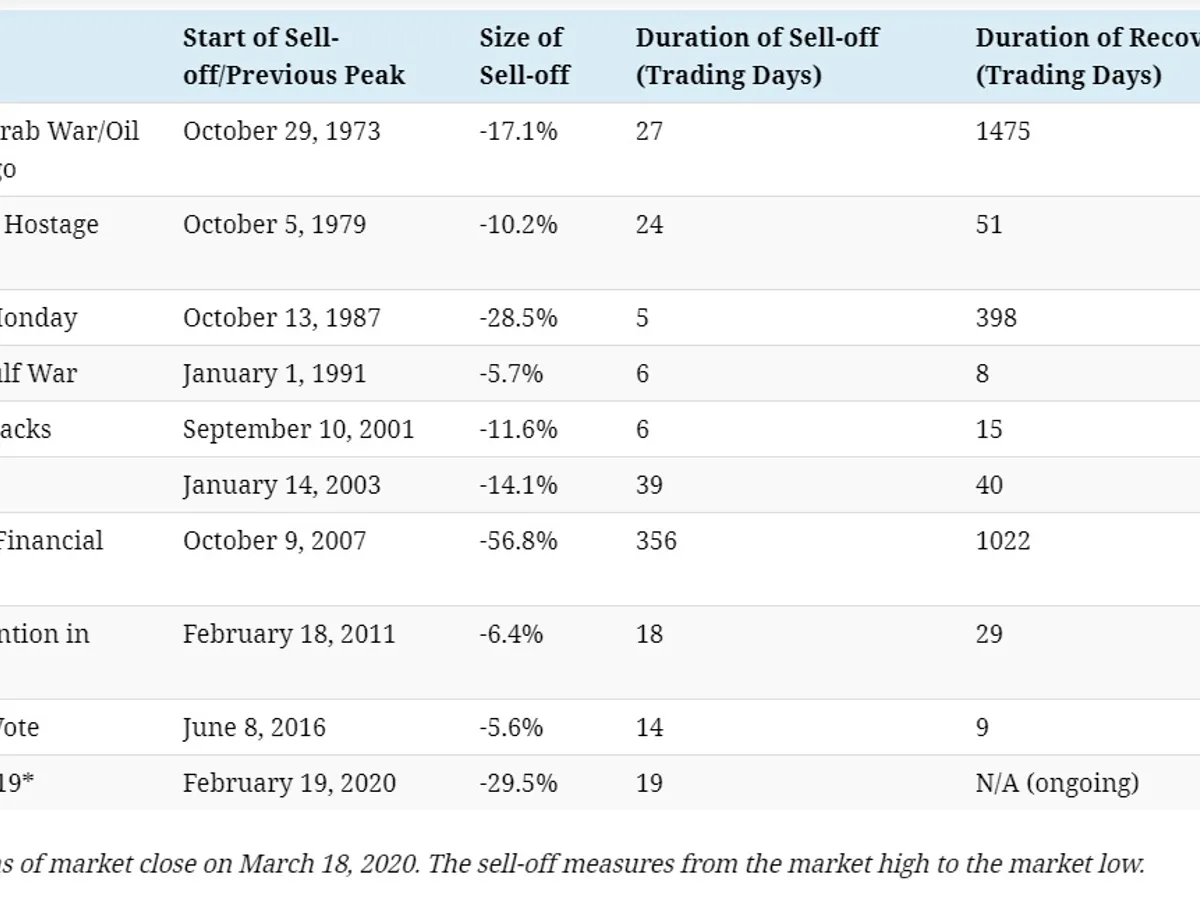This screenshot has height=900, width=1200.
Task: Click the February 18, 2011 date cell
Action: pyautogui.click(x=289, y=634)
